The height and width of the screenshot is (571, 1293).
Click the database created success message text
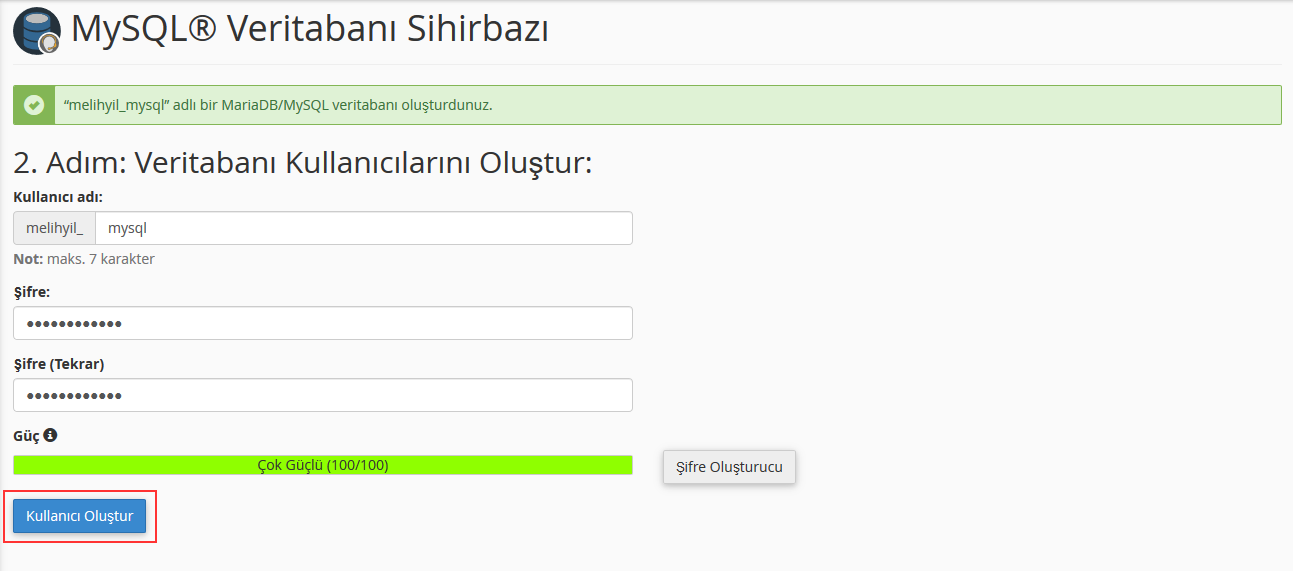[x=278, y=105]
